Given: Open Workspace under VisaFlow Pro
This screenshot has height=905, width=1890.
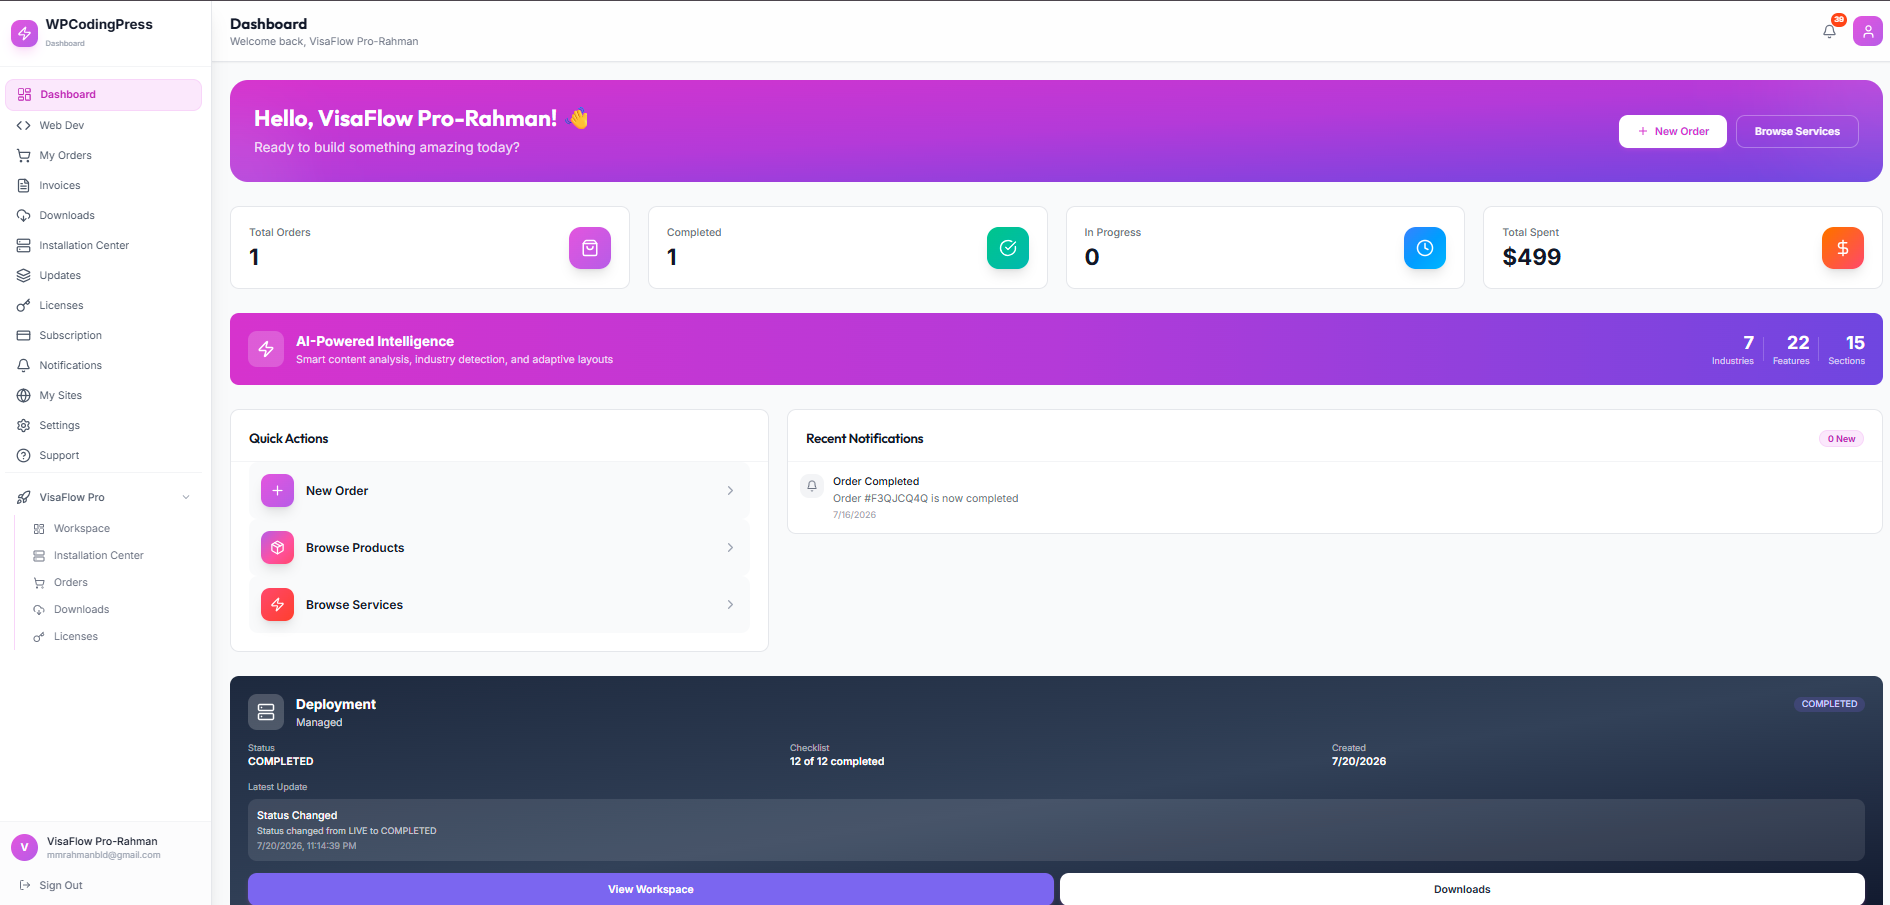Looking at the screenshot, I should click(112, 529).
